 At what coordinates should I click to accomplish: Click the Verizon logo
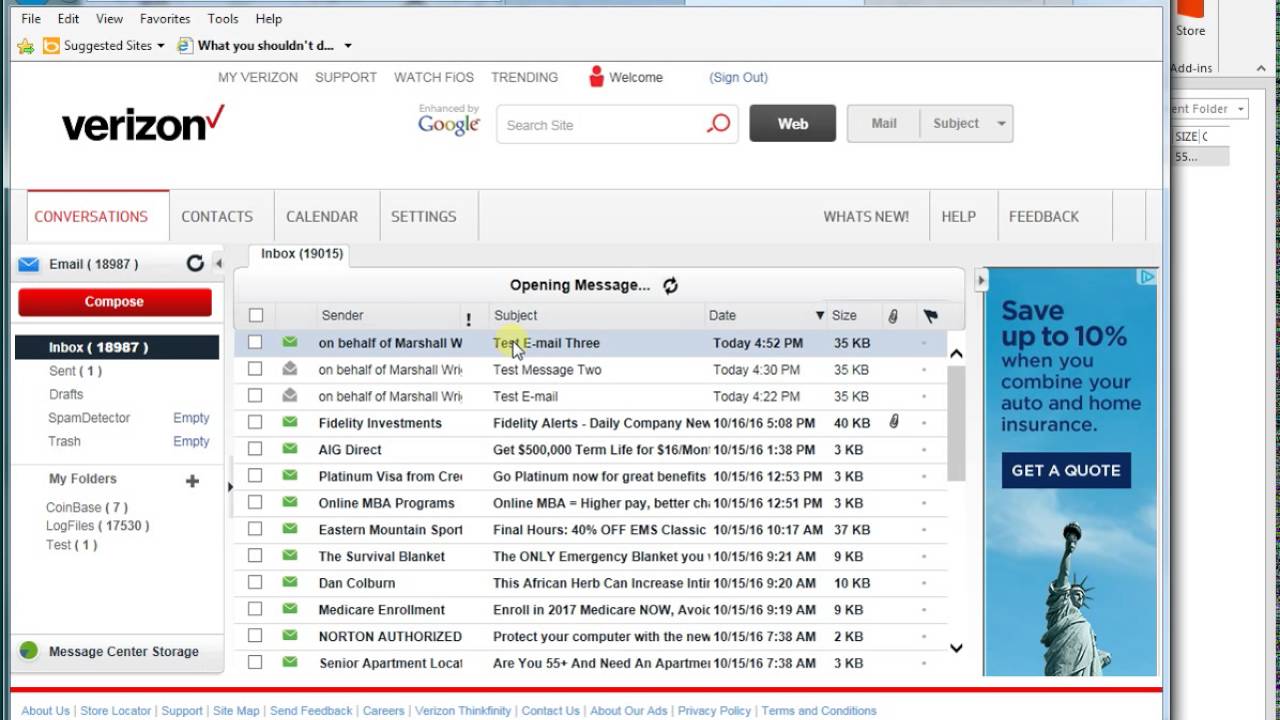point(143,123)
